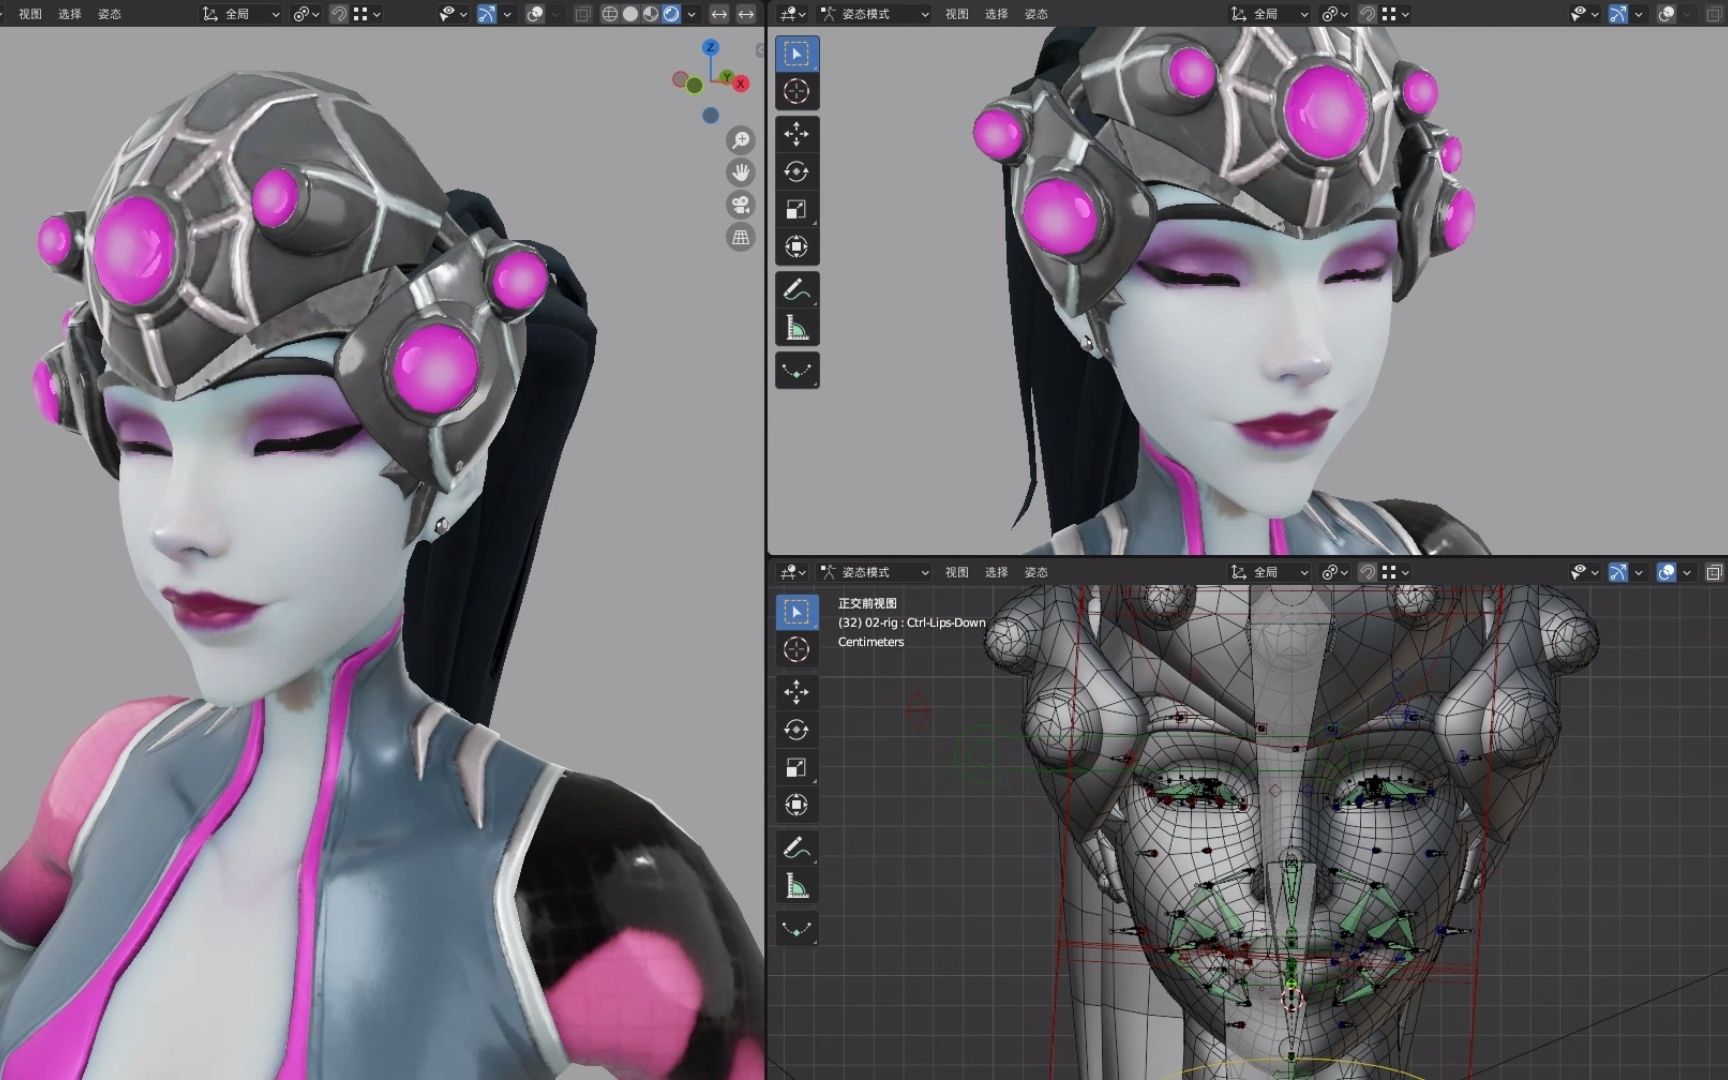
Task: Toggle gizmo display in left viewport header
Action: [x=486, y=14]
